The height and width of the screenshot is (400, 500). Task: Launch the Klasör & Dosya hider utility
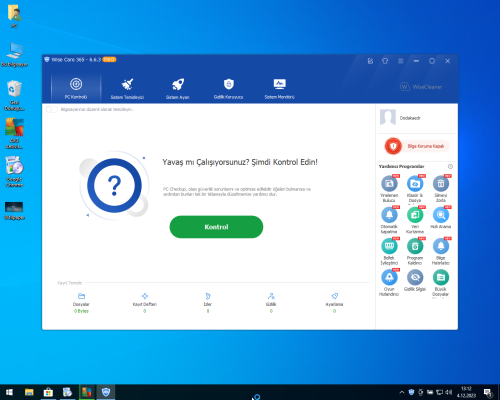point(415,189)
